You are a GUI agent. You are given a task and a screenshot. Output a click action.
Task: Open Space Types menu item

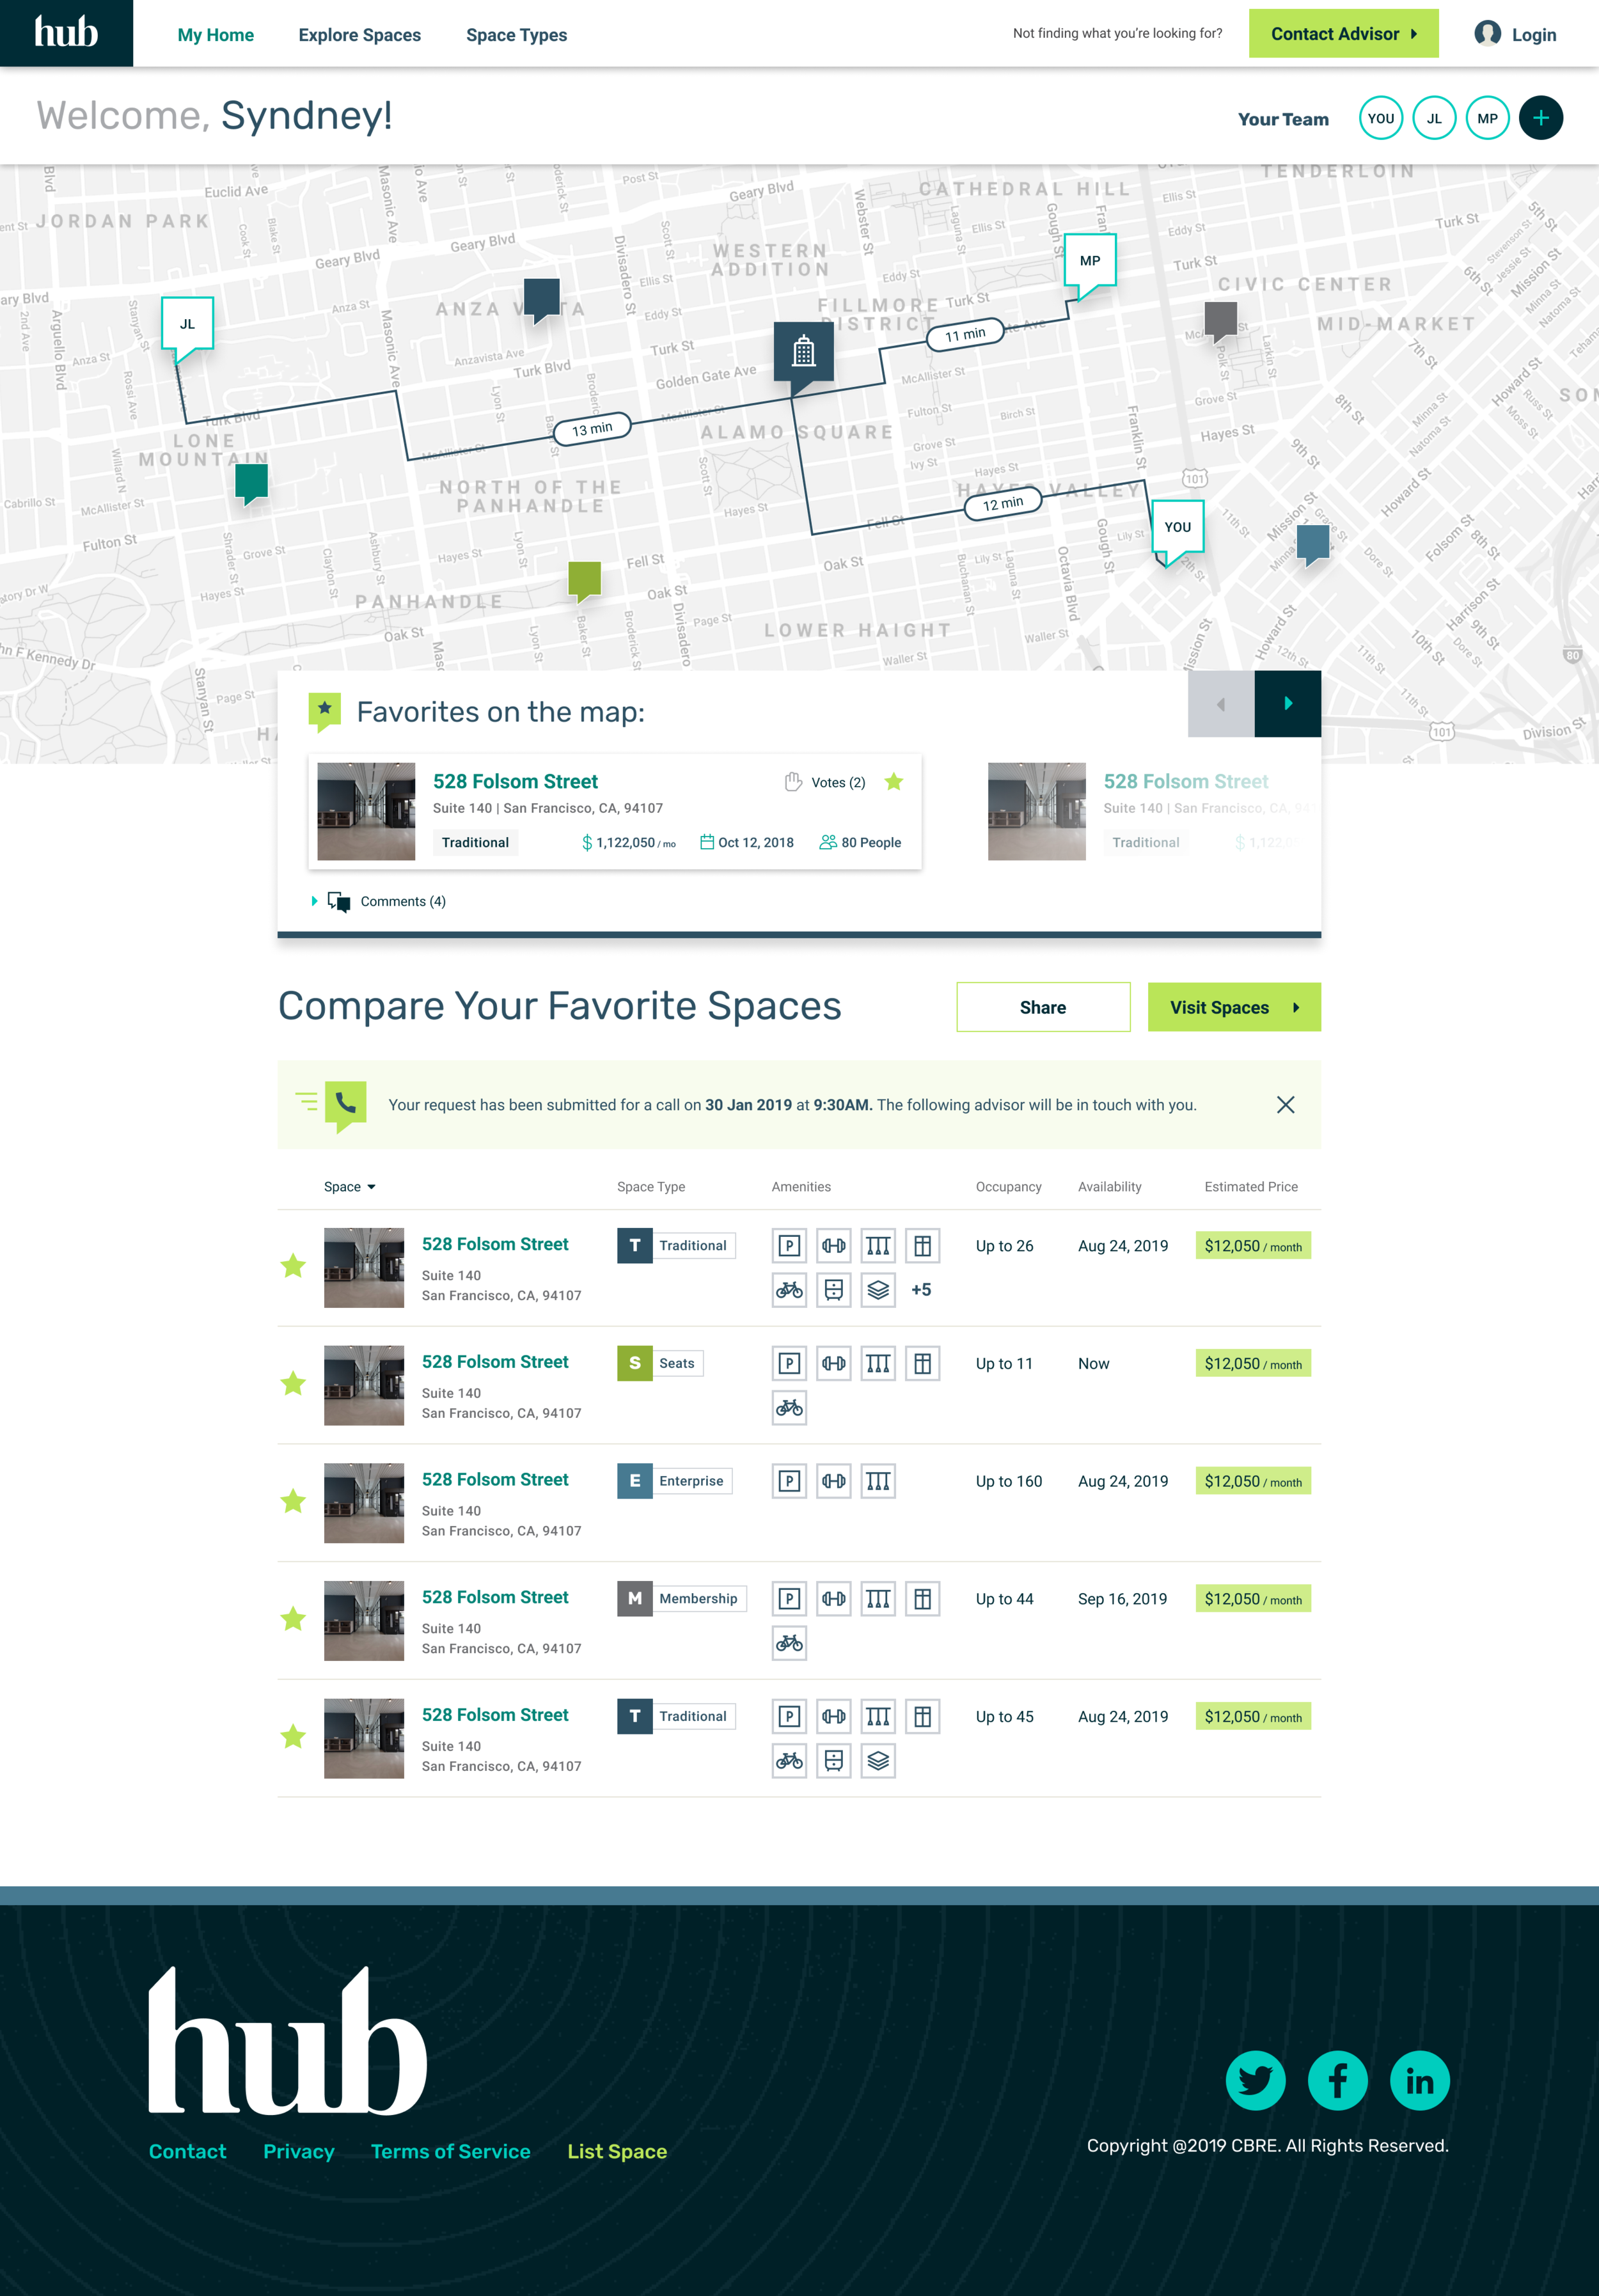[516, 35]
